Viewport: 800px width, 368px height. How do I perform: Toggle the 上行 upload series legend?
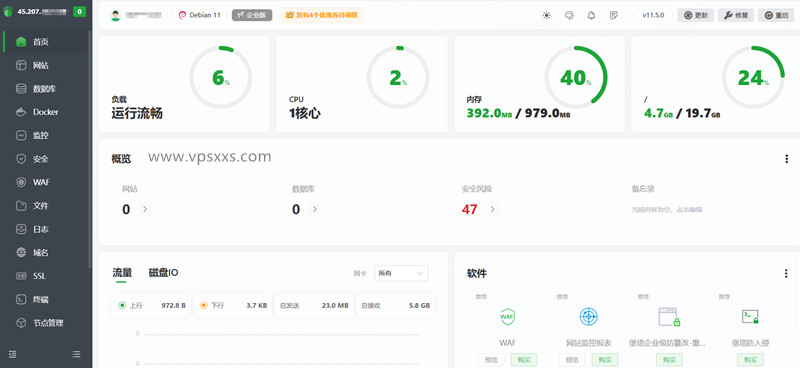point(152,306)
